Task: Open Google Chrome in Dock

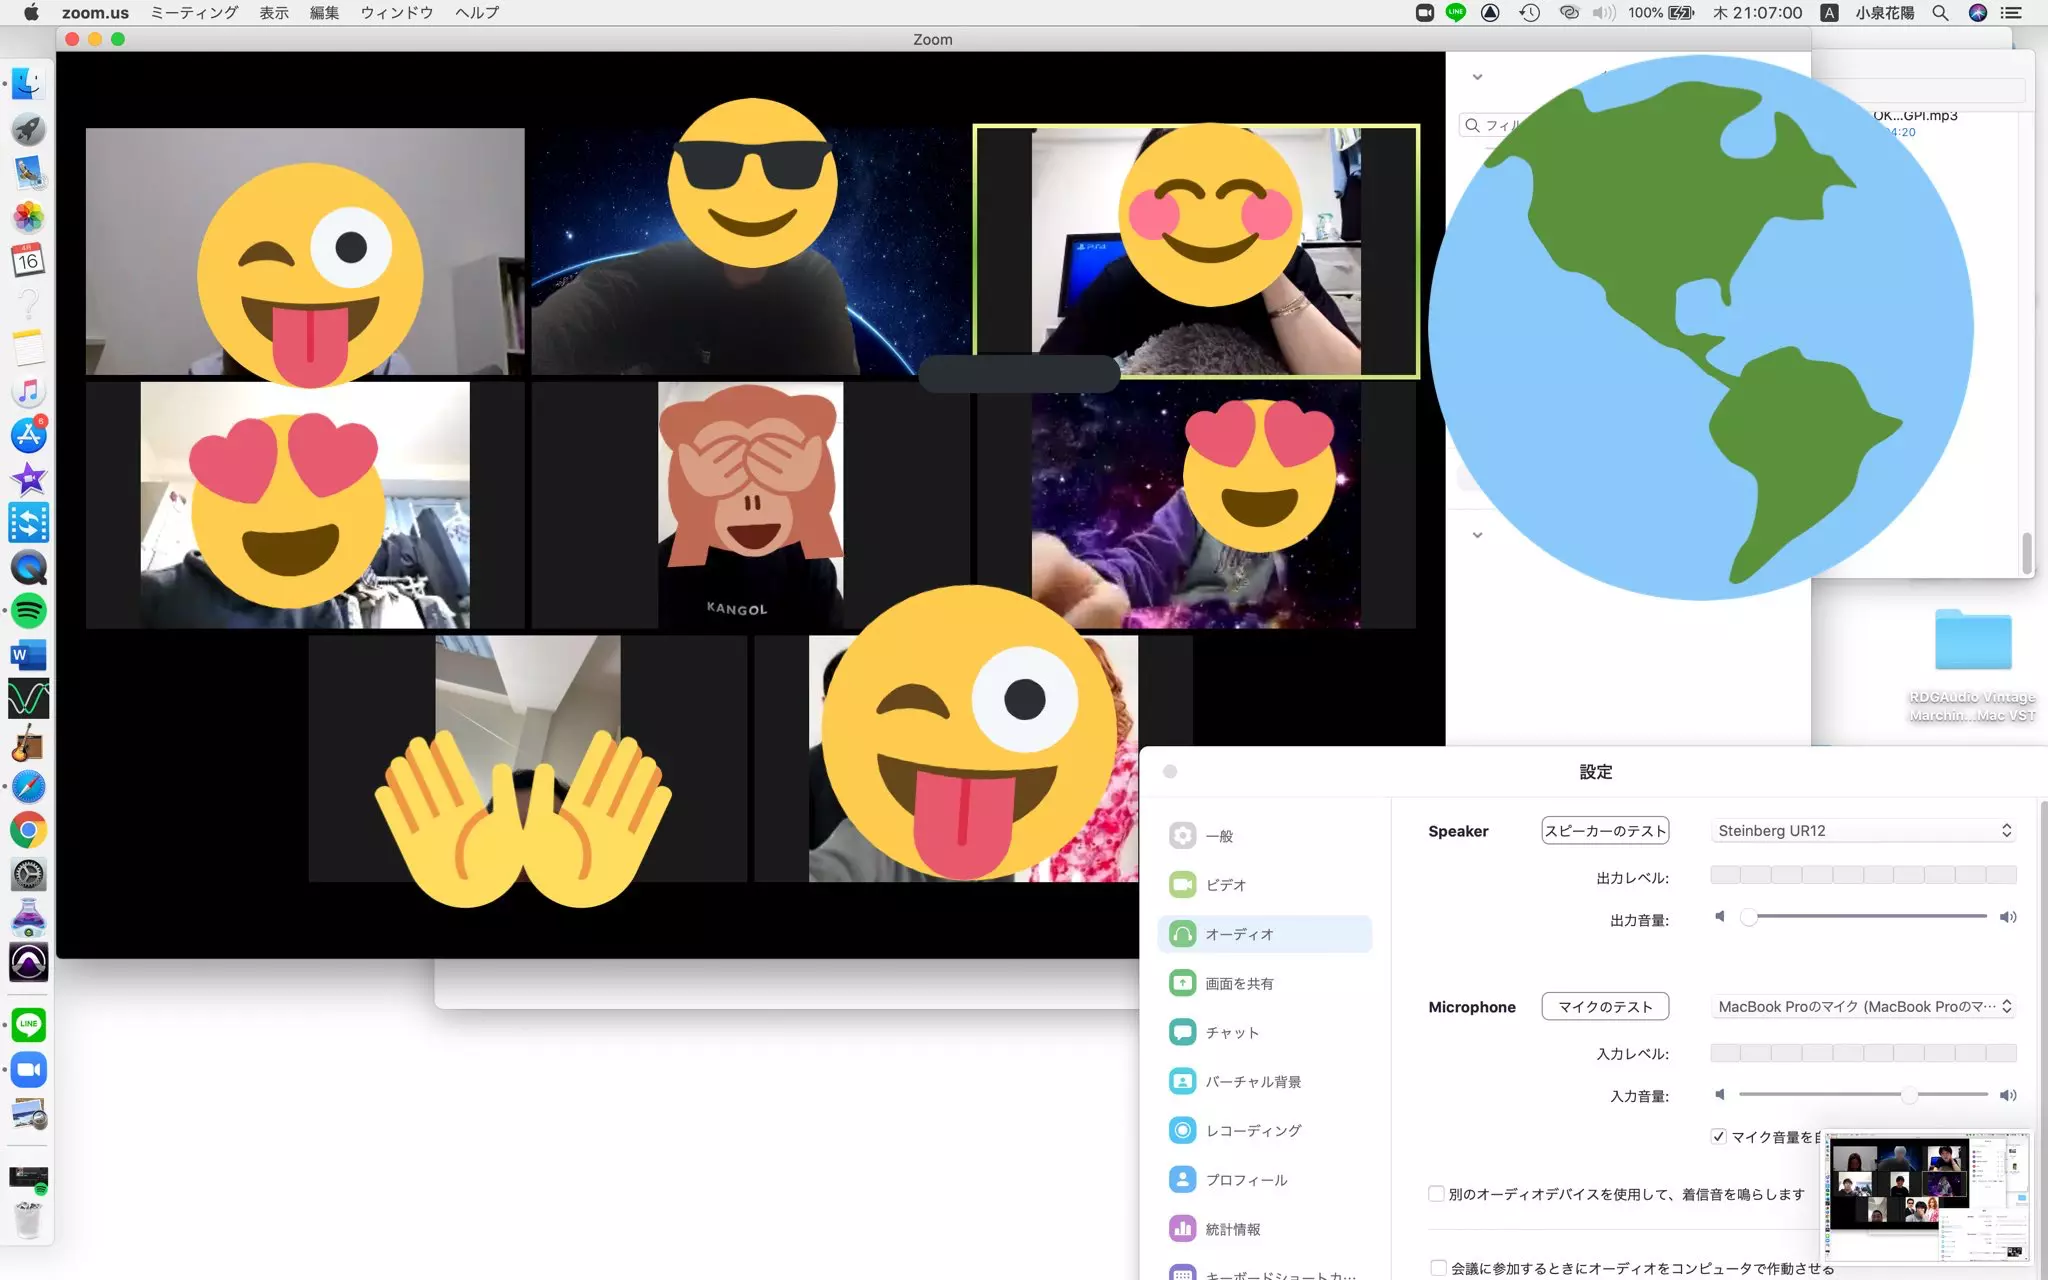Action: (28, 830)
